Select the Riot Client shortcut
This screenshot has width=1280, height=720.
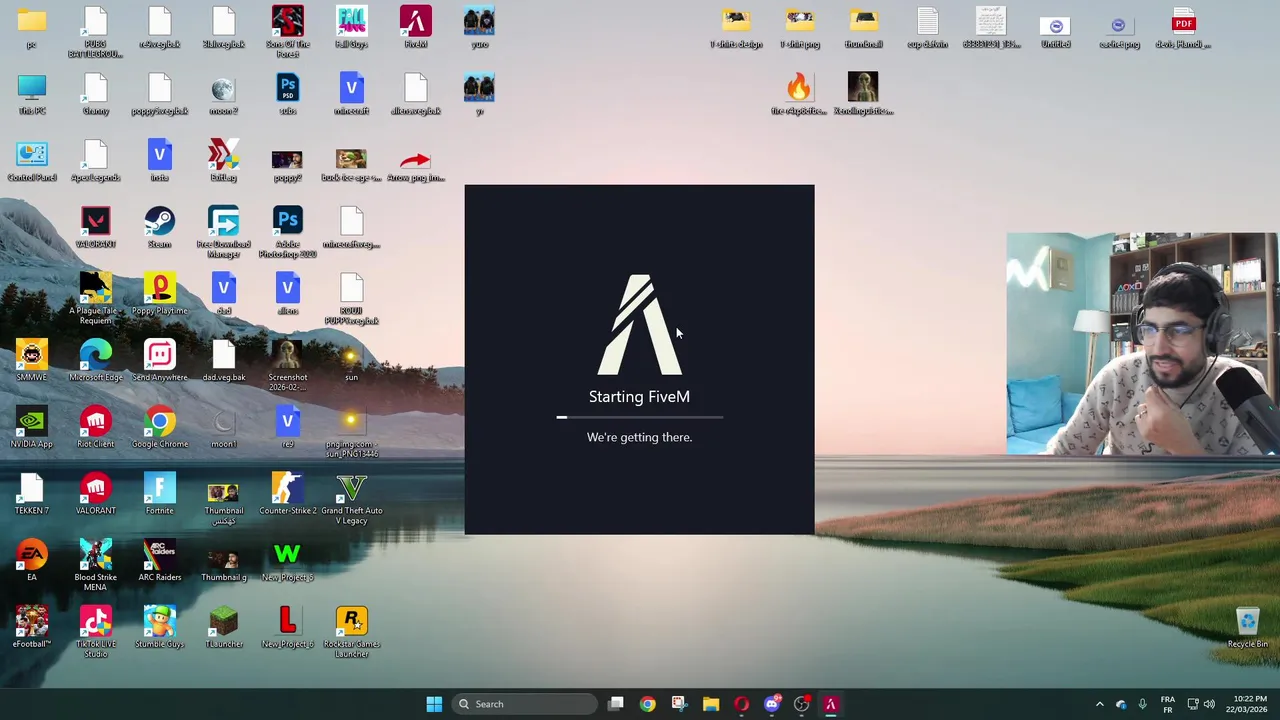tap(95, 427)
